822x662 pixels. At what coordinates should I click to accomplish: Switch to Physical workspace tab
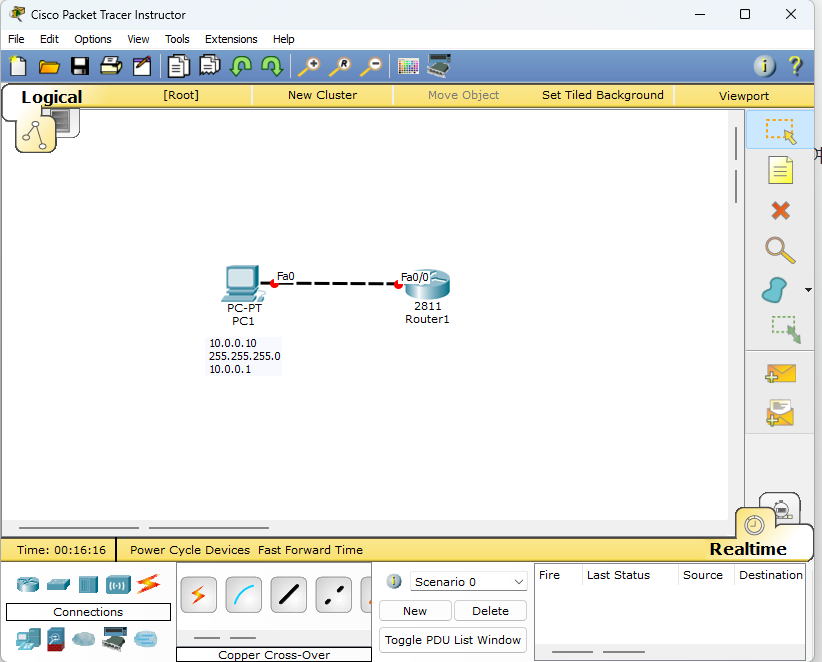[x=66, y=122]
